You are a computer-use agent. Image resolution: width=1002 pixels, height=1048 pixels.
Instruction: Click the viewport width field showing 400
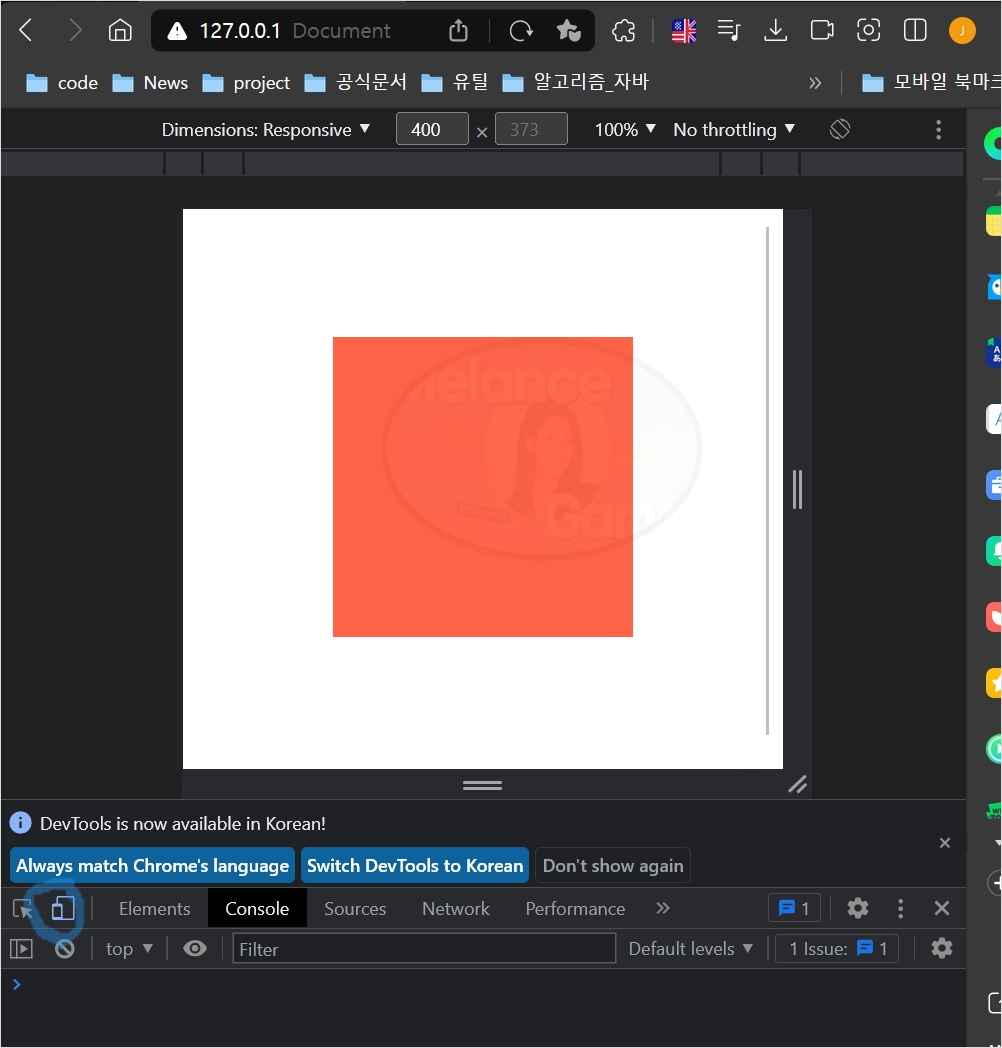click(x=432, y=129)
